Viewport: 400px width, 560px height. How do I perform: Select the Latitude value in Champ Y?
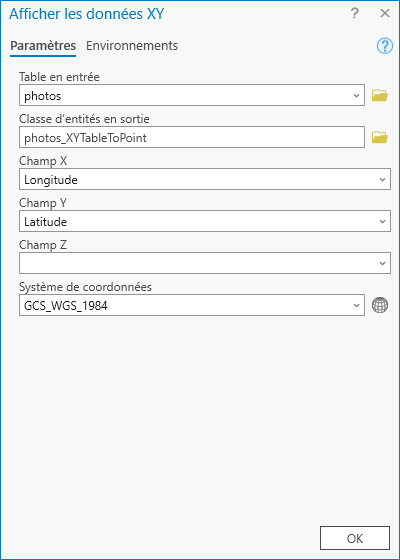point(45,222)
